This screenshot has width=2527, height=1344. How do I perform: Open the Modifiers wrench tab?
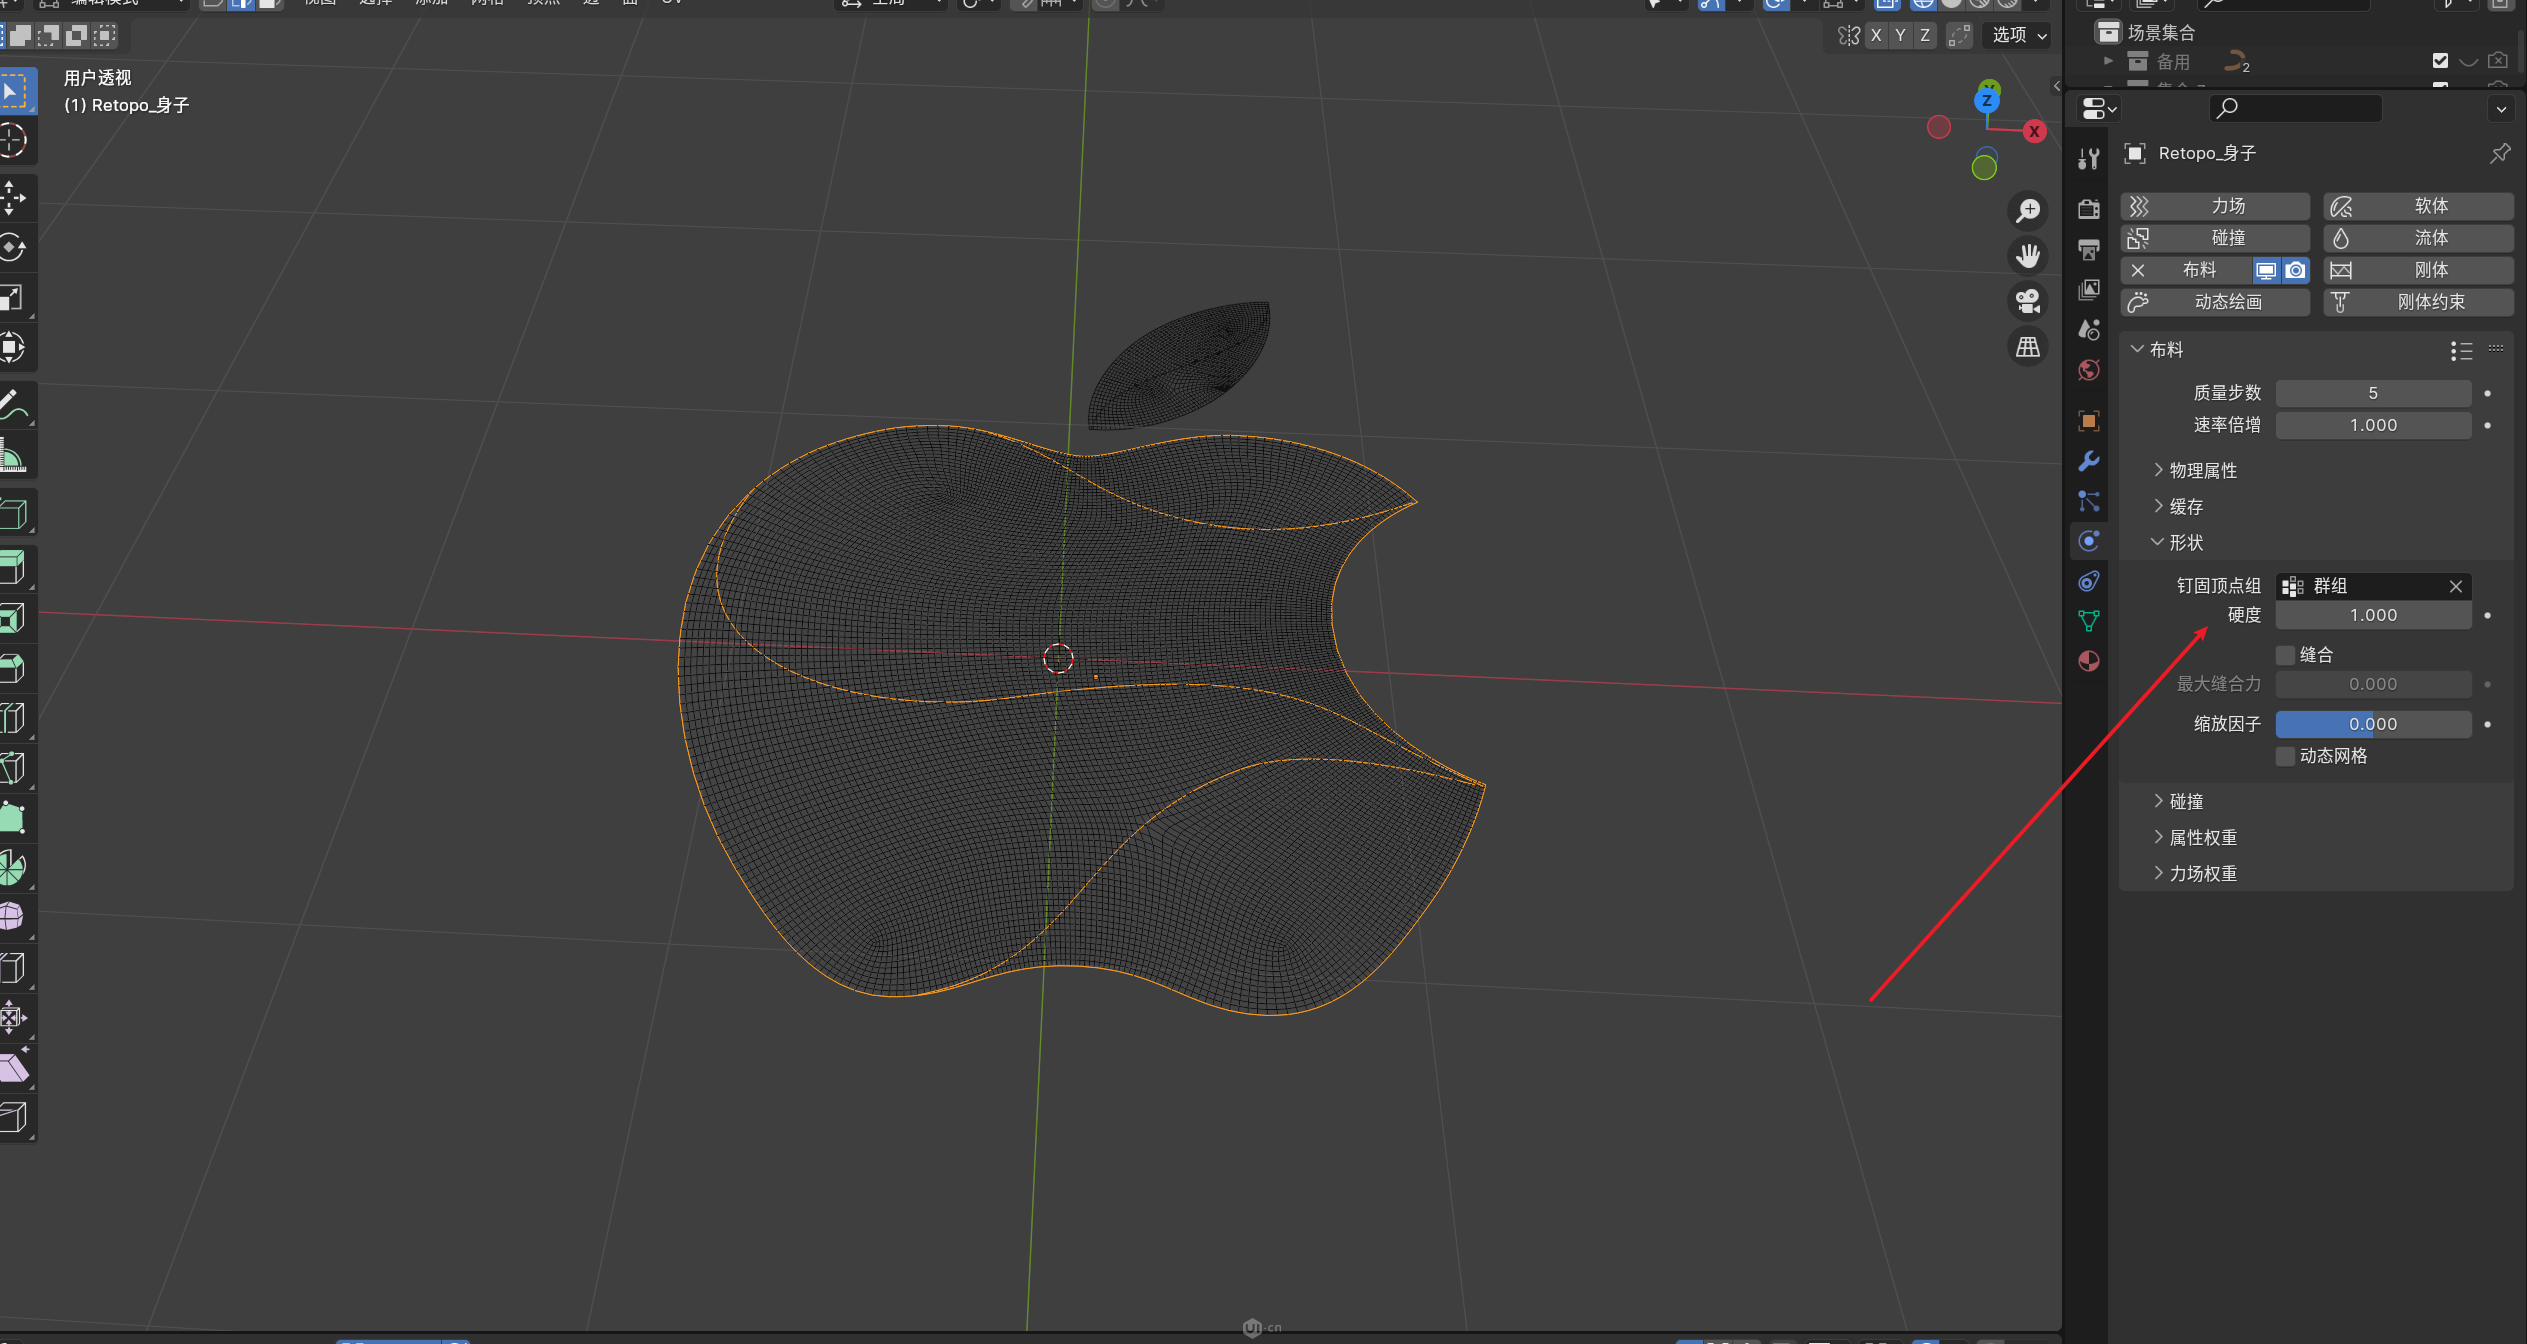[2089, 461]
